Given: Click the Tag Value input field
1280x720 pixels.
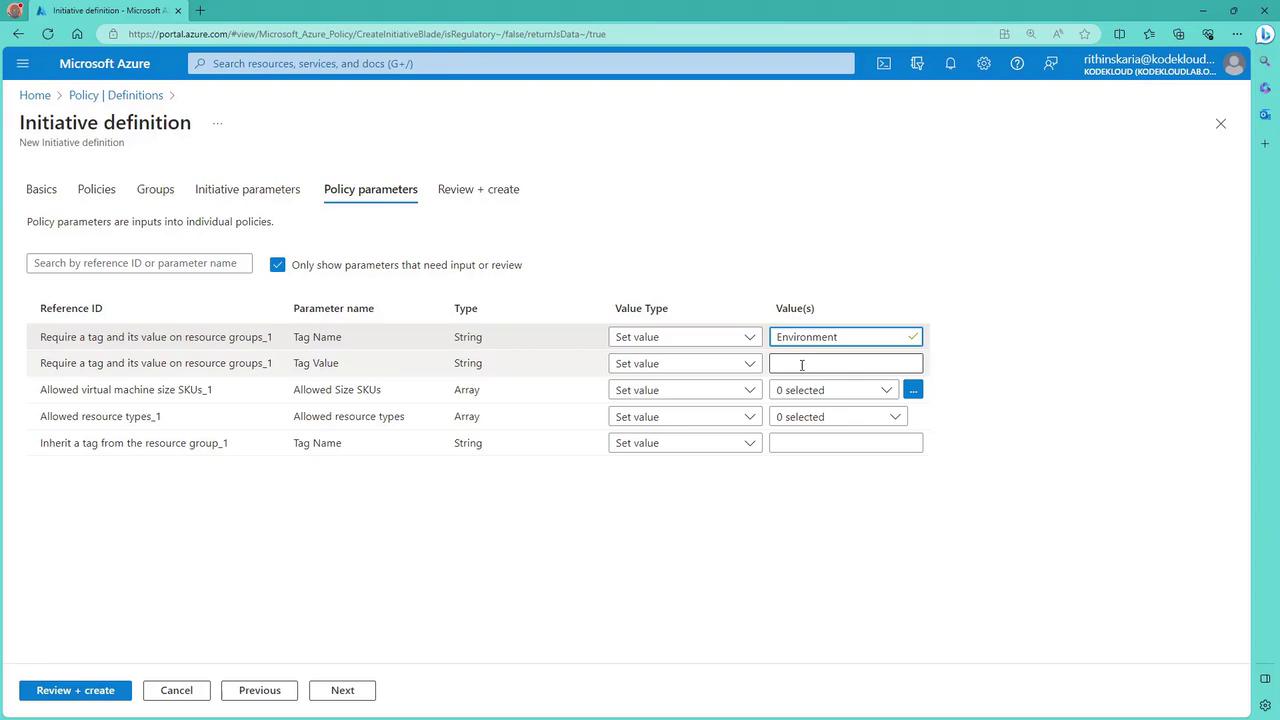Looking at the screenshot, I should click(846, 364).
